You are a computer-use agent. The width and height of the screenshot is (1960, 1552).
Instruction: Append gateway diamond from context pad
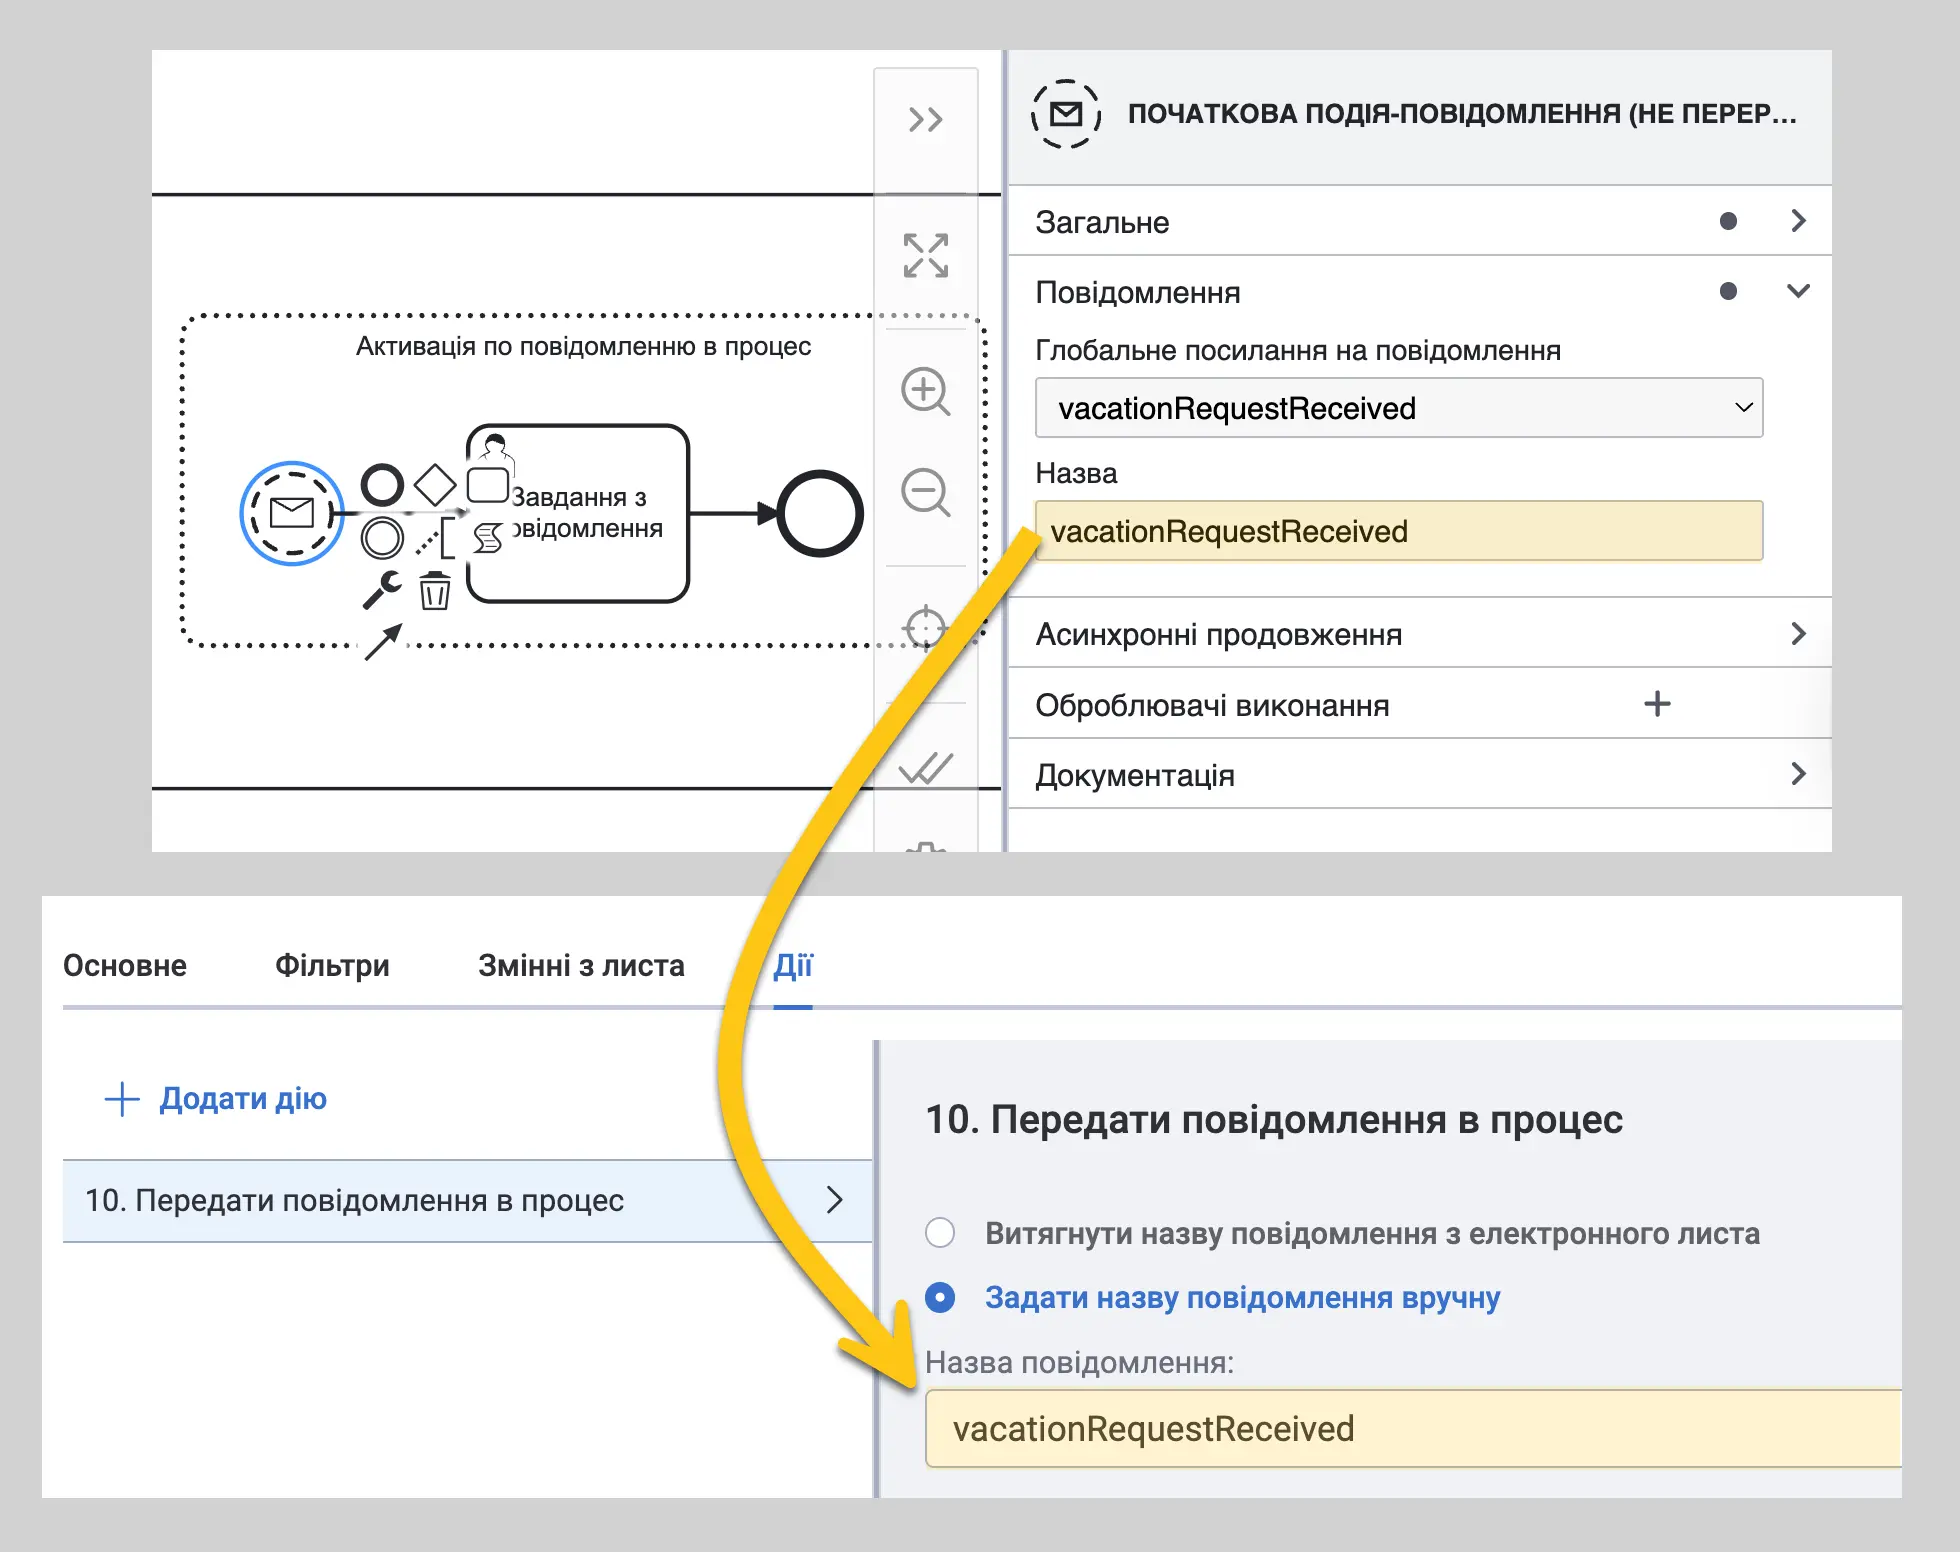point(435,485)
